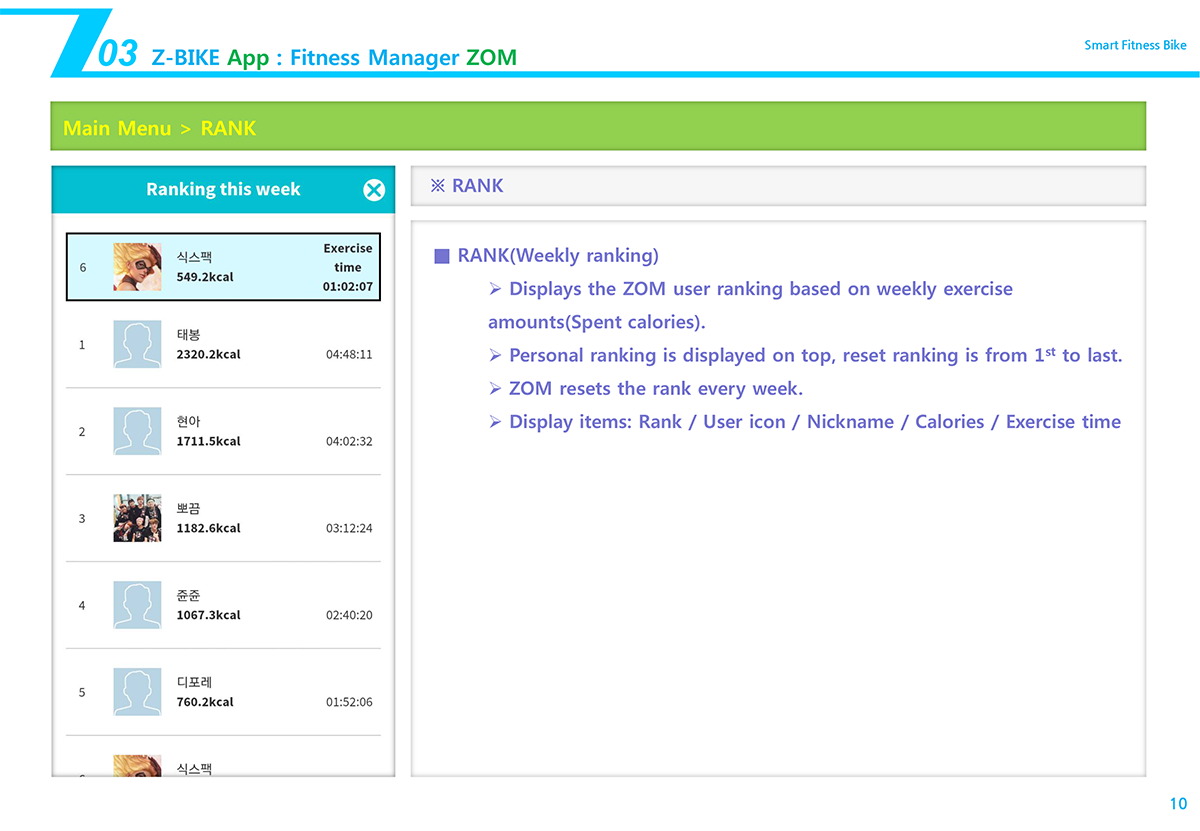The width and height of the screenshot is (1200, 831).
Task: Click the 1182.6kcal calorie value
Action: [x=208, y=528]
